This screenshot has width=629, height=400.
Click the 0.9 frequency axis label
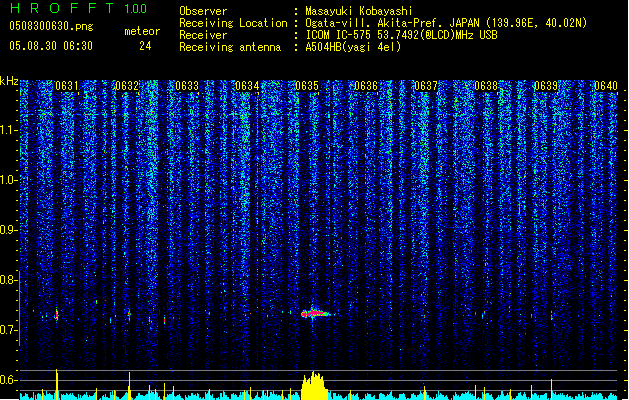[x=8, y=230]
